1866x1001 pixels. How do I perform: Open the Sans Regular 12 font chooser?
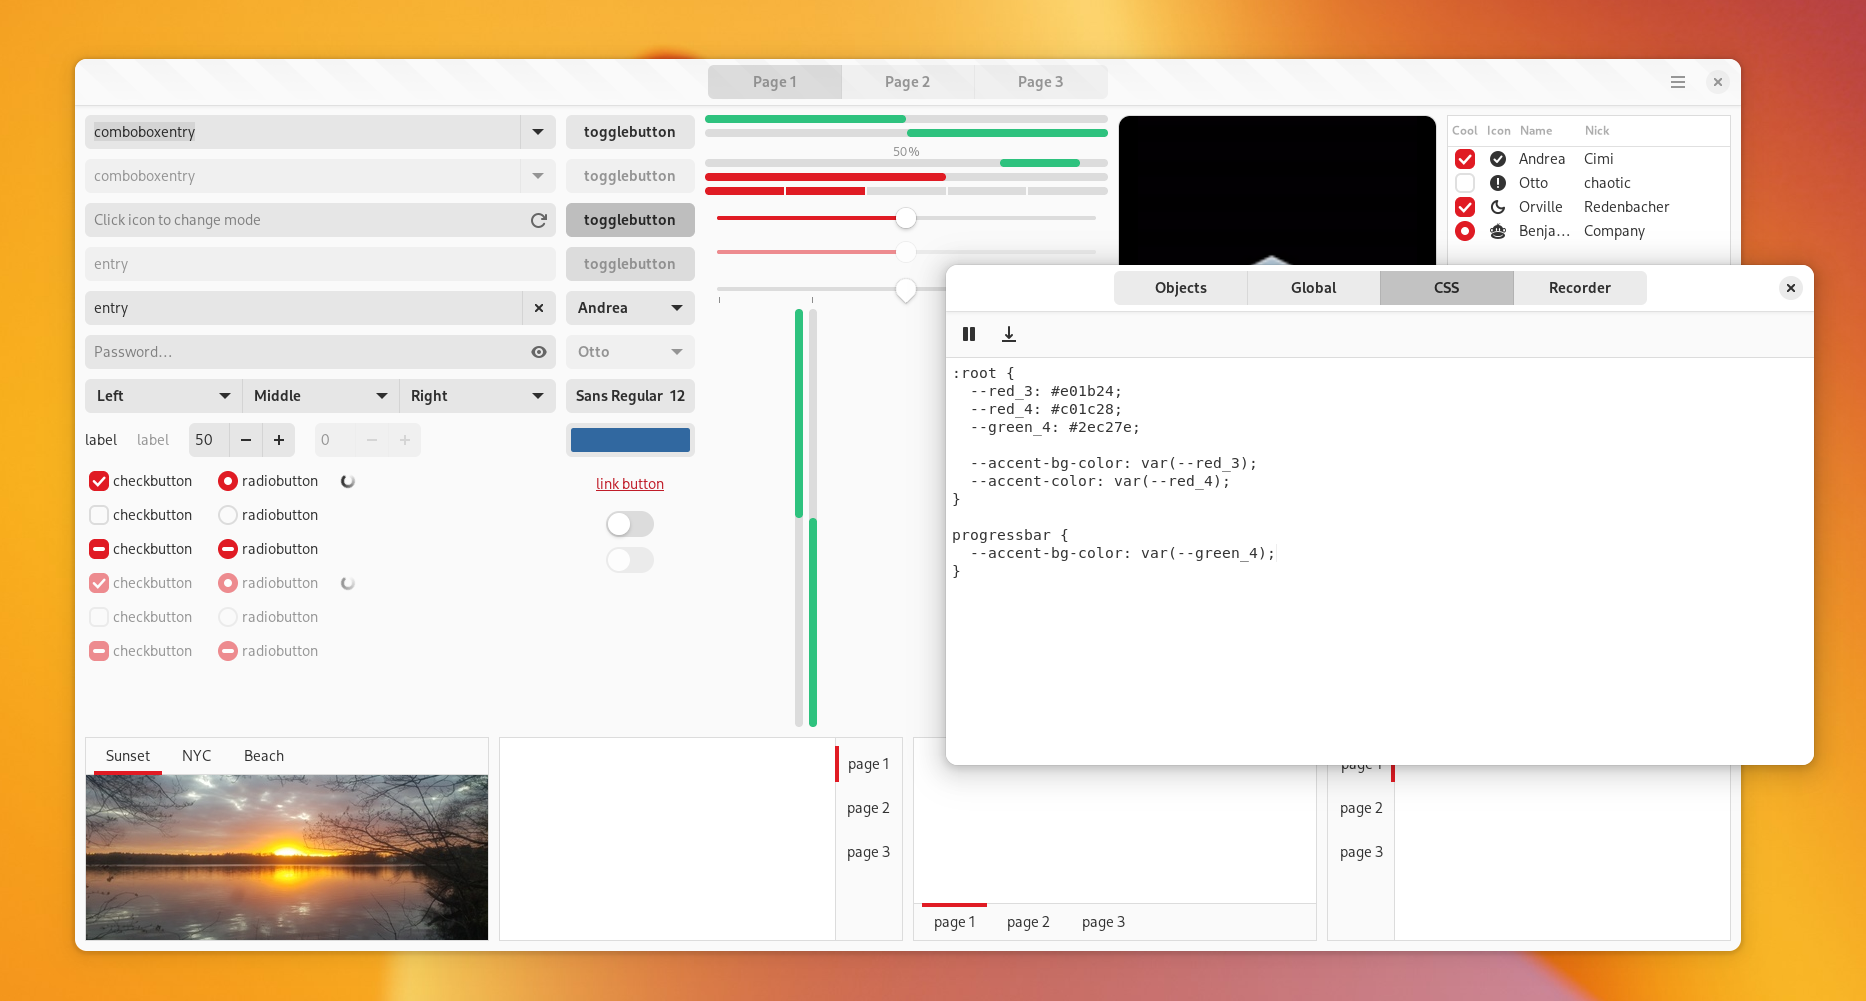click(x=630, y=396)
